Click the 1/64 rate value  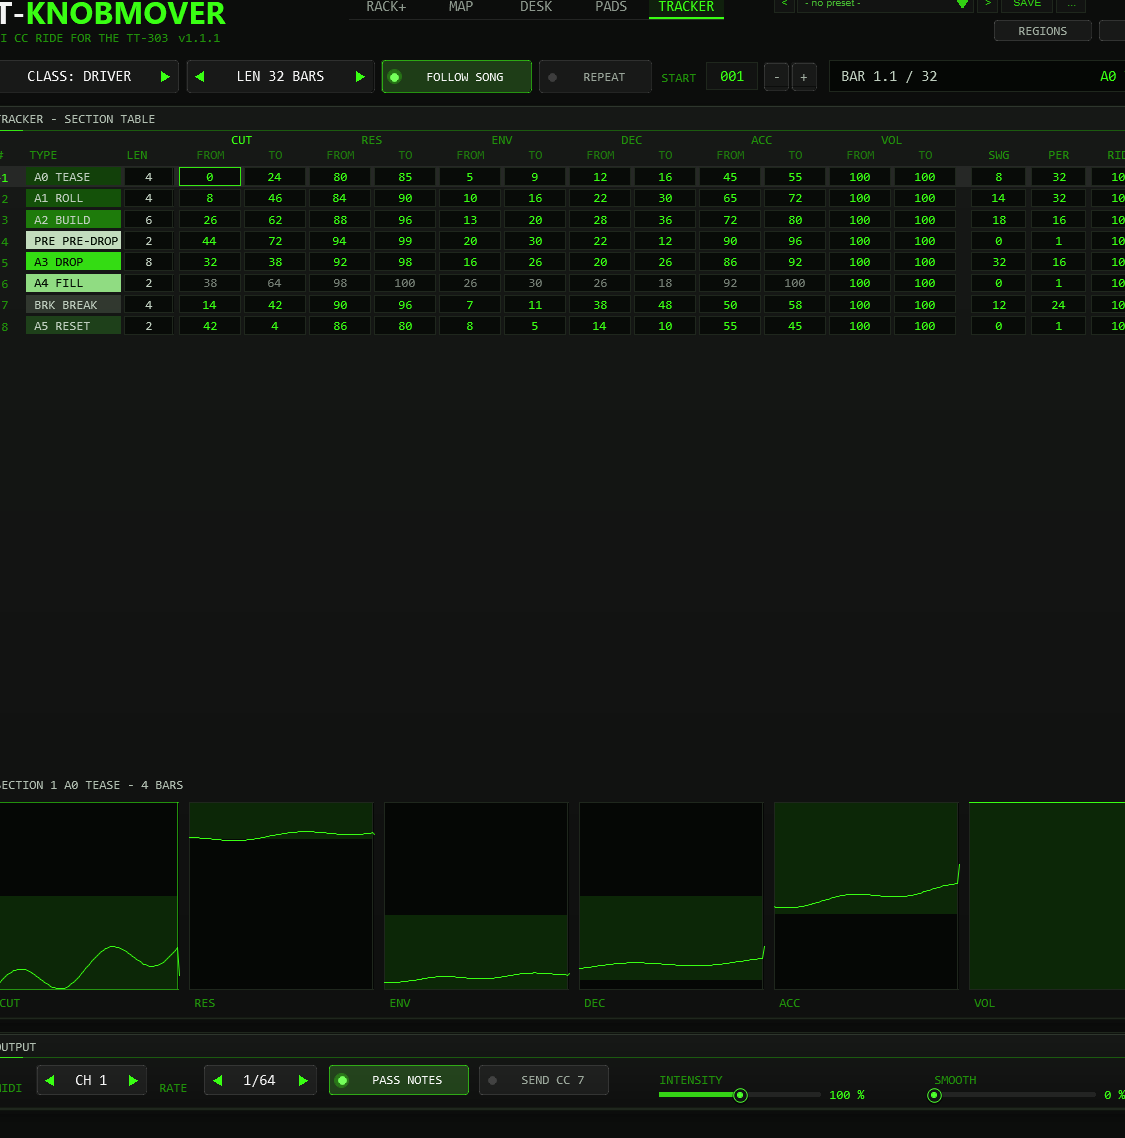coord(259,1080)
